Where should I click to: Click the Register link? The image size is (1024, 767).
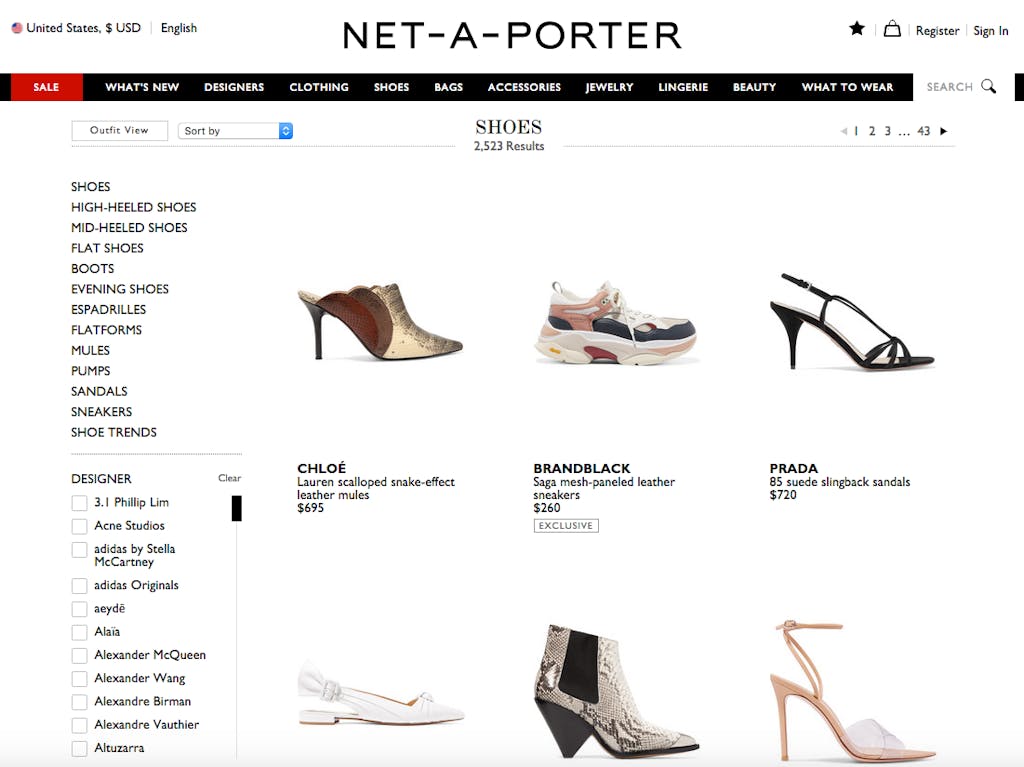(x=937, y=31)
